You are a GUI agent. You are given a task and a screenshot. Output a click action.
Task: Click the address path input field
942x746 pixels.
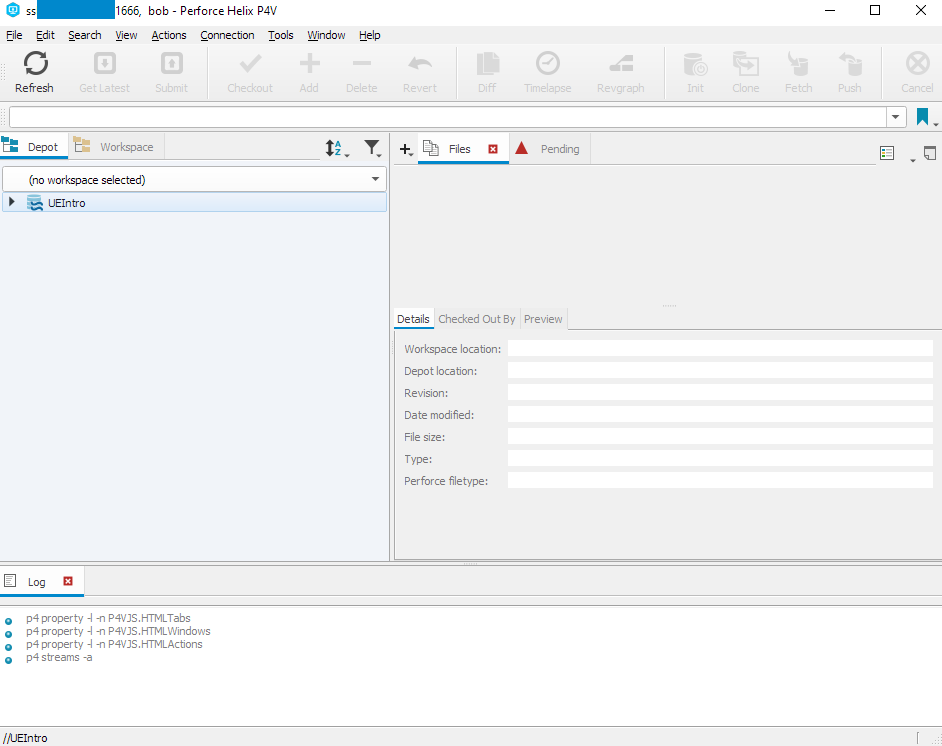point(448,117)
